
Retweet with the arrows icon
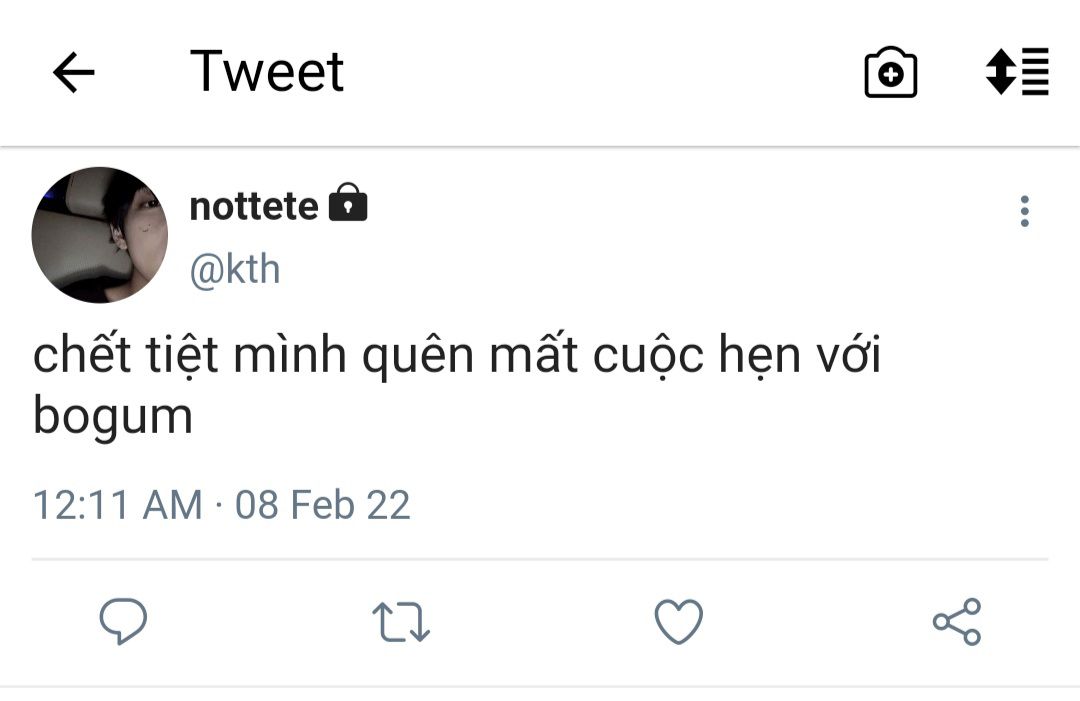[x=401, y=621]
